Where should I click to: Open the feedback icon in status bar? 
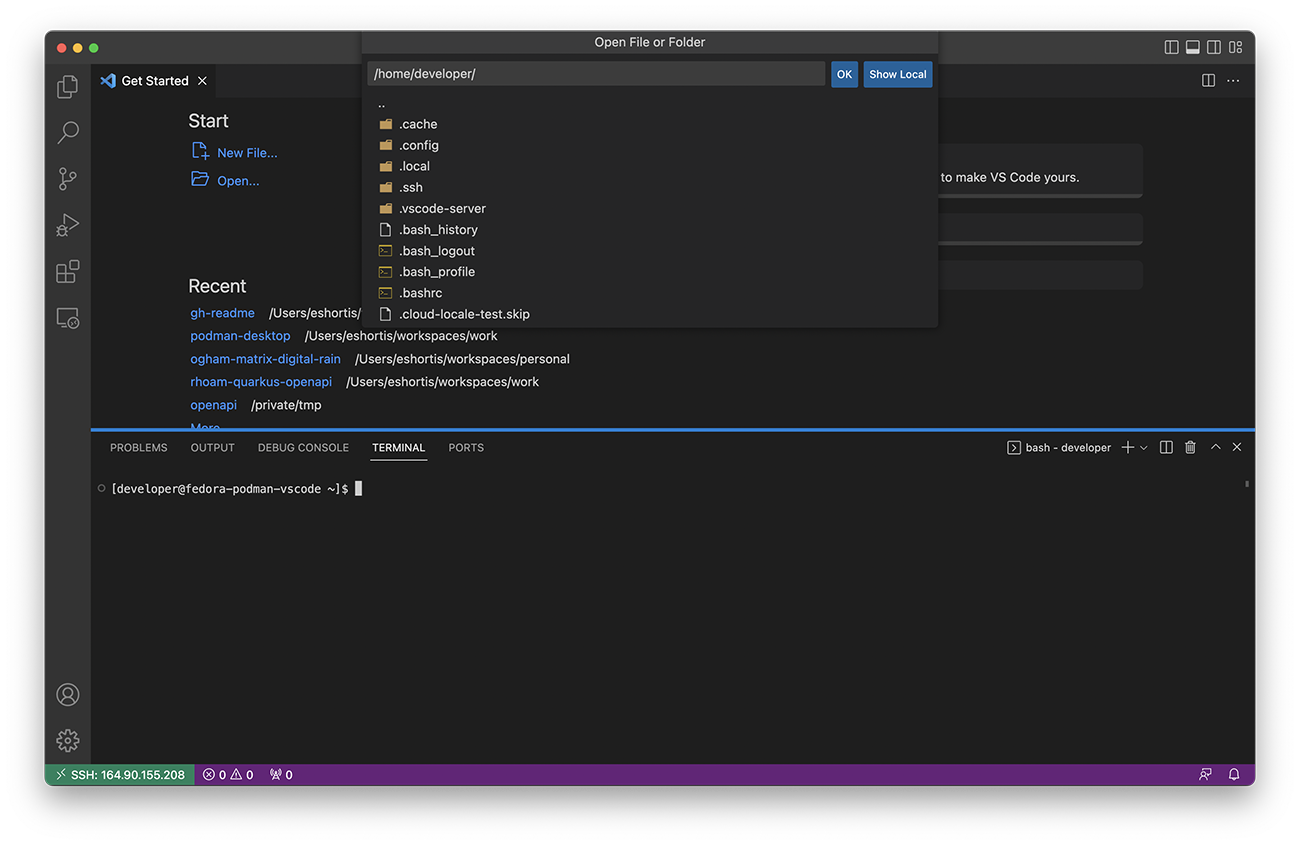1205,775
